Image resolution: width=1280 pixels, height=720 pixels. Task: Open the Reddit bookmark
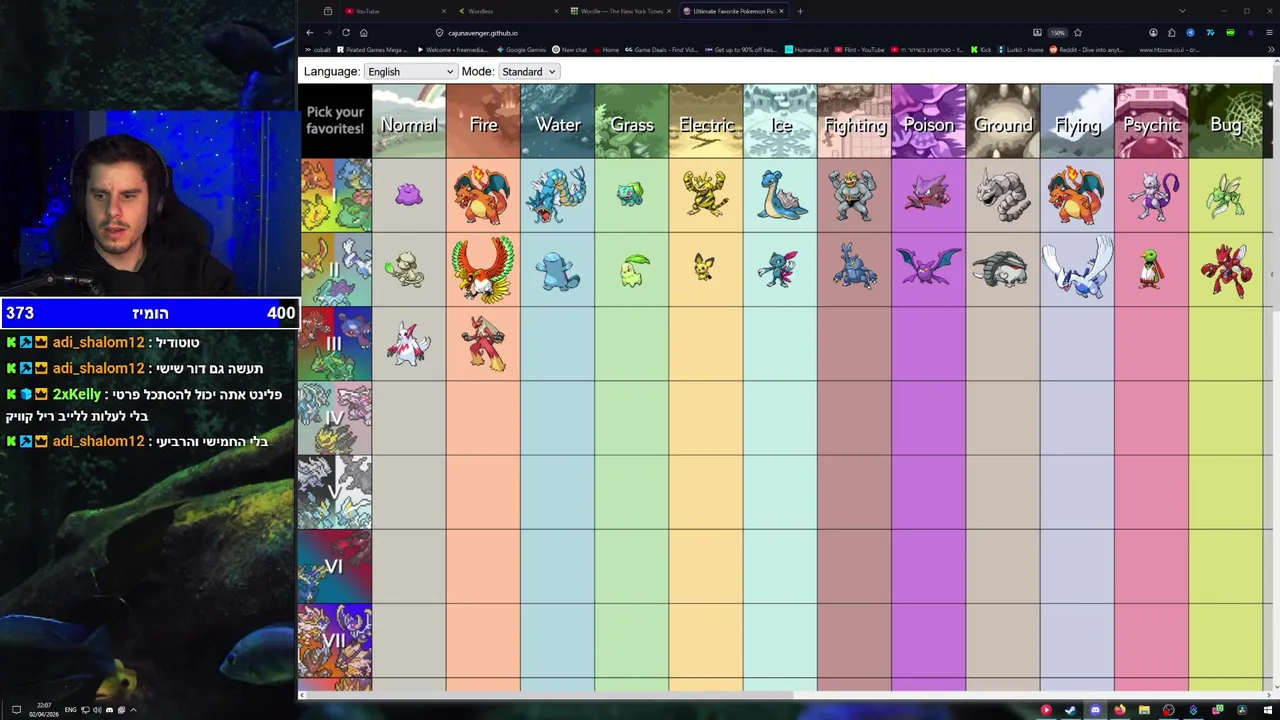click(1087, 50)
